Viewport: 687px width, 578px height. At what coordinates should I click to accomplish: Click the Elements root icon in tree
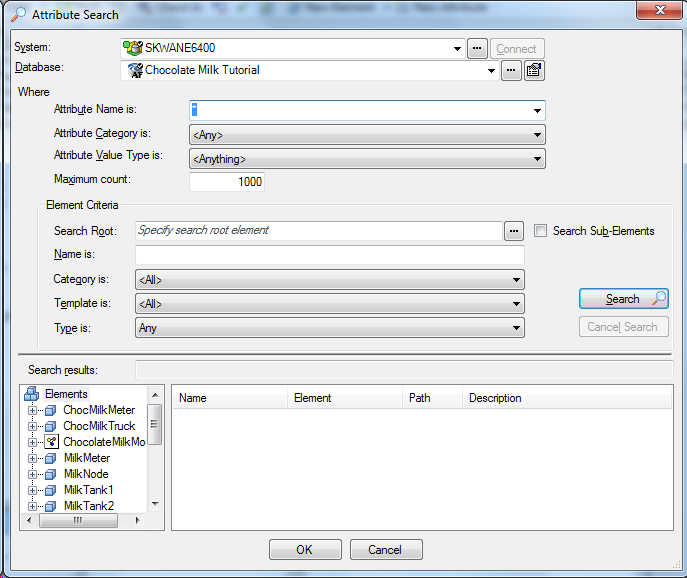click(x=31, y=394)
